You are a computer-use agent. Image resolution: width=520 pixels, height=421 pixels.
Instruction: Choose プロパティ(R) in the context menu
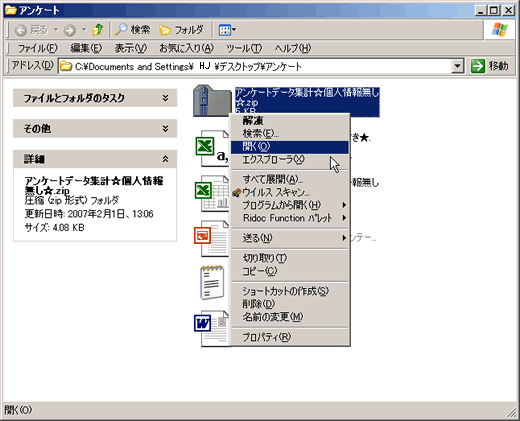(290, 337)
